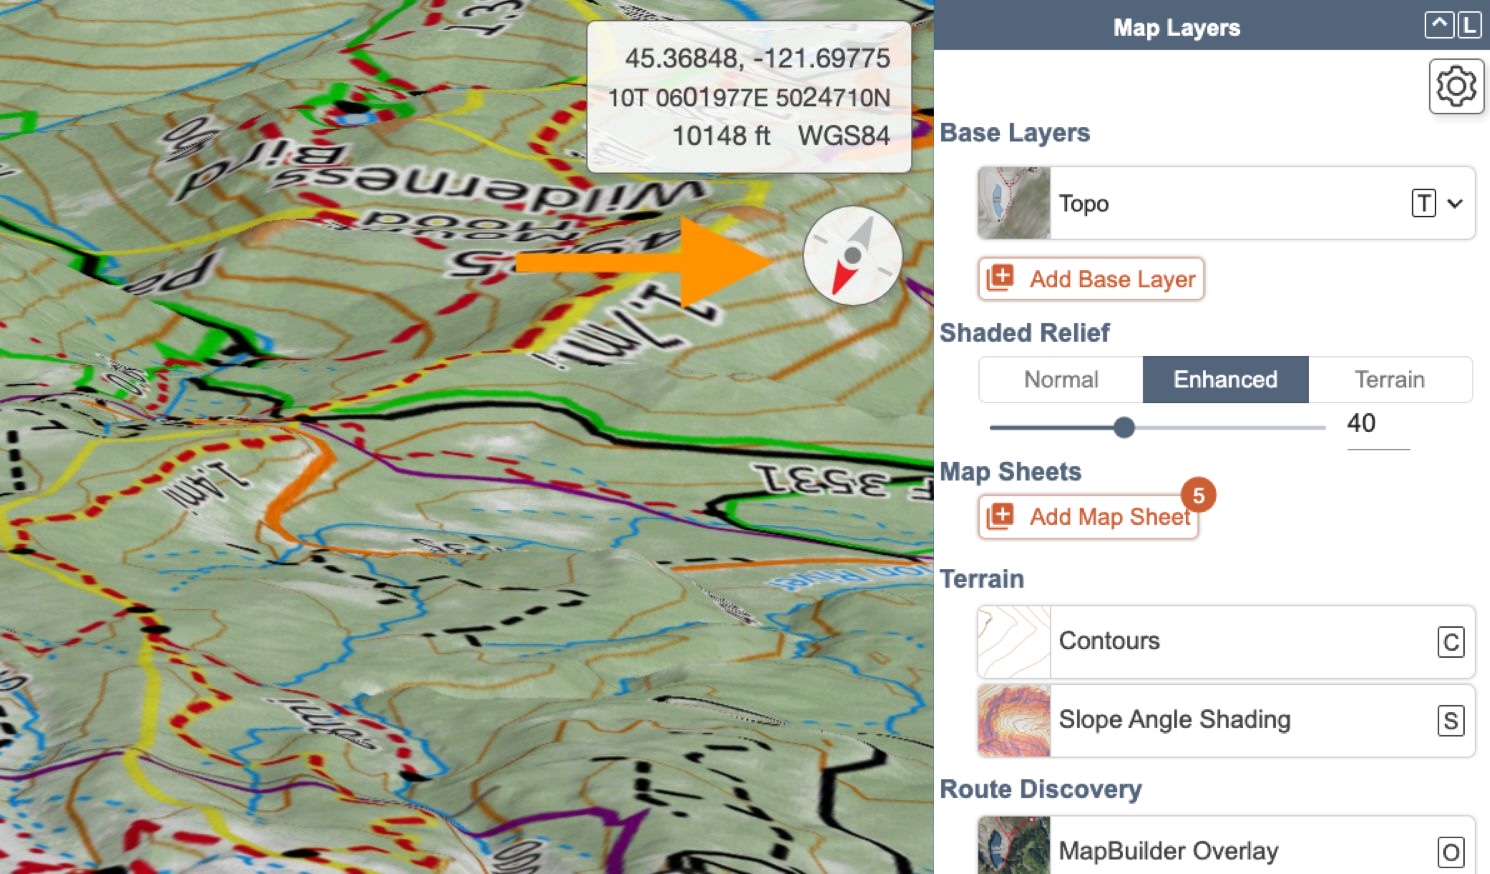1490x874 pixels.
Task: Click the L shortcut icon in header
Action: click(x=1467, y=26)
